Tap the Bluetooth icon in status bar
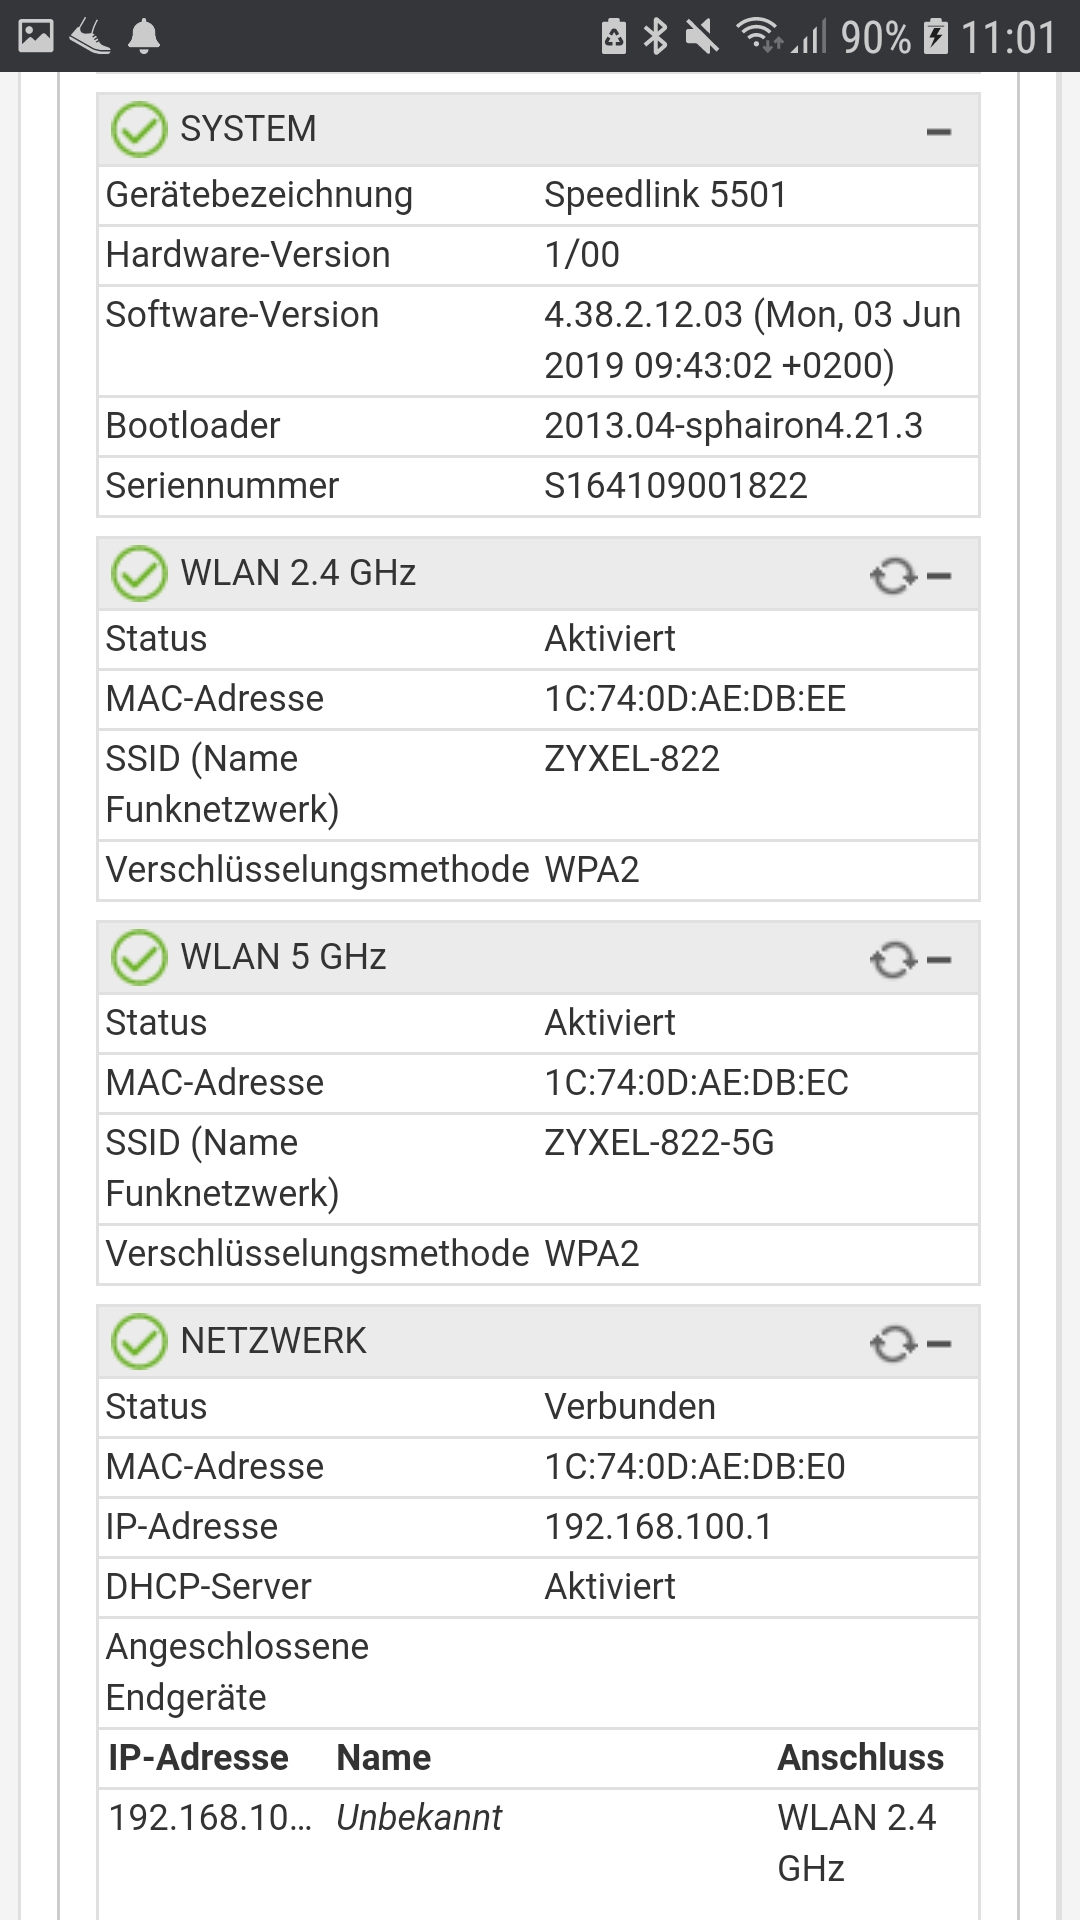The height and width of the screenshot is (1920, 1080). (656, 37)
